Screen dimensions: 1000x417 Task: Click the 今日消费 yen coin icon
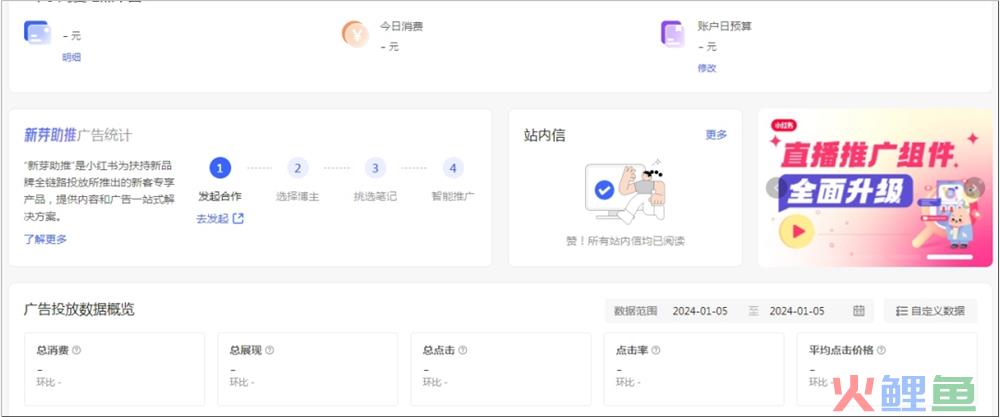pyautogui.click(x=355, y=34)
